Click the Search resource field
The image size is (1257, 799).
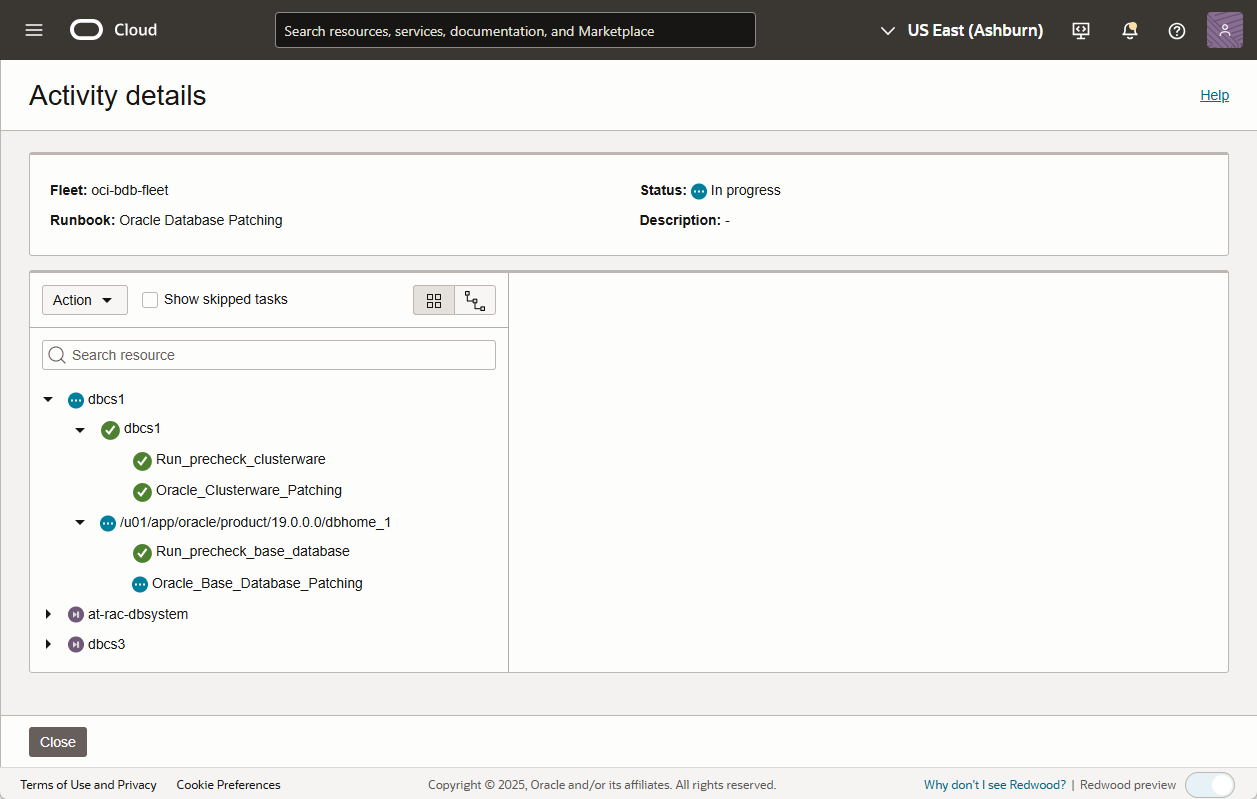270,355
